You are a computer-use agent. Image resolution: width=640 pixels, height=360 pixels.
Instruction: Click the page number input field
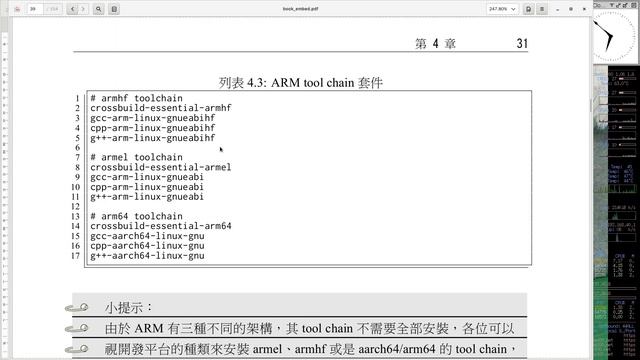pyautogui.click(x=35, y=9)
